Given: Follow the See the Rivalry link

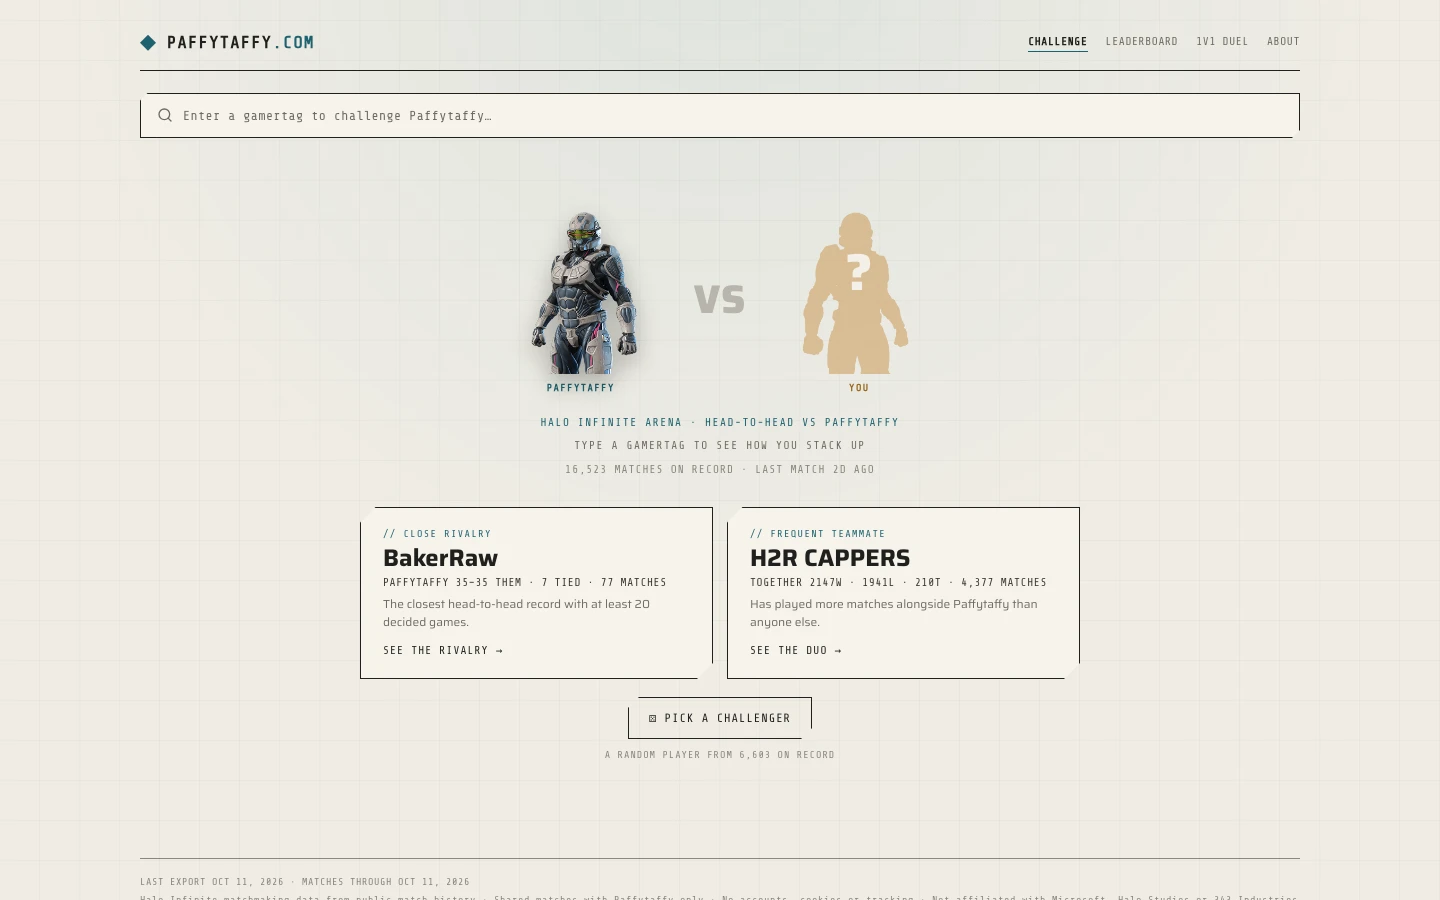Looking at the screenshot, I should (x=443, y=650).
